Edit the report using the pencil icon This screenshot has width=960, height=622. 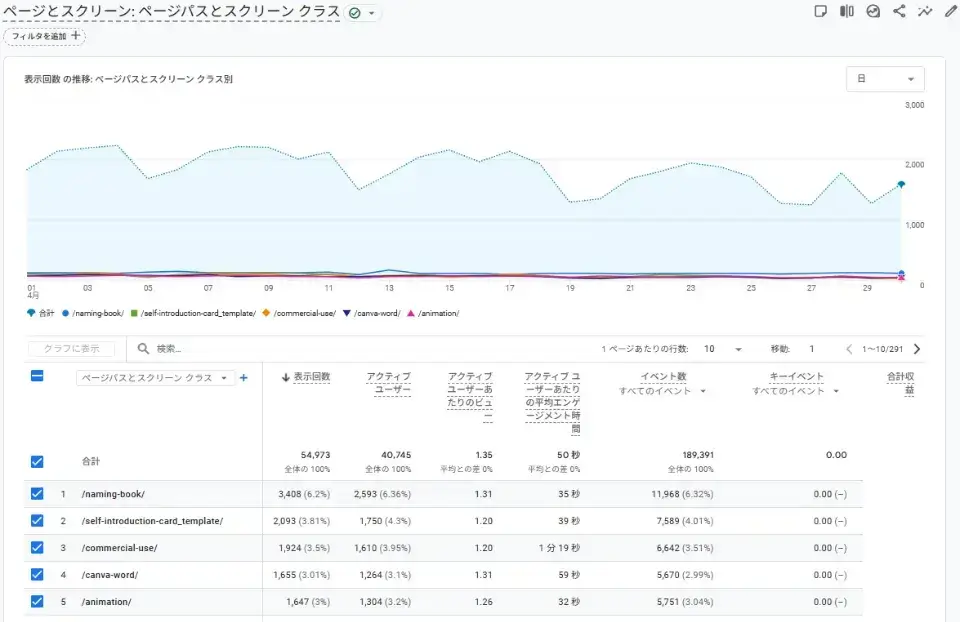click(x=951, y=11)
